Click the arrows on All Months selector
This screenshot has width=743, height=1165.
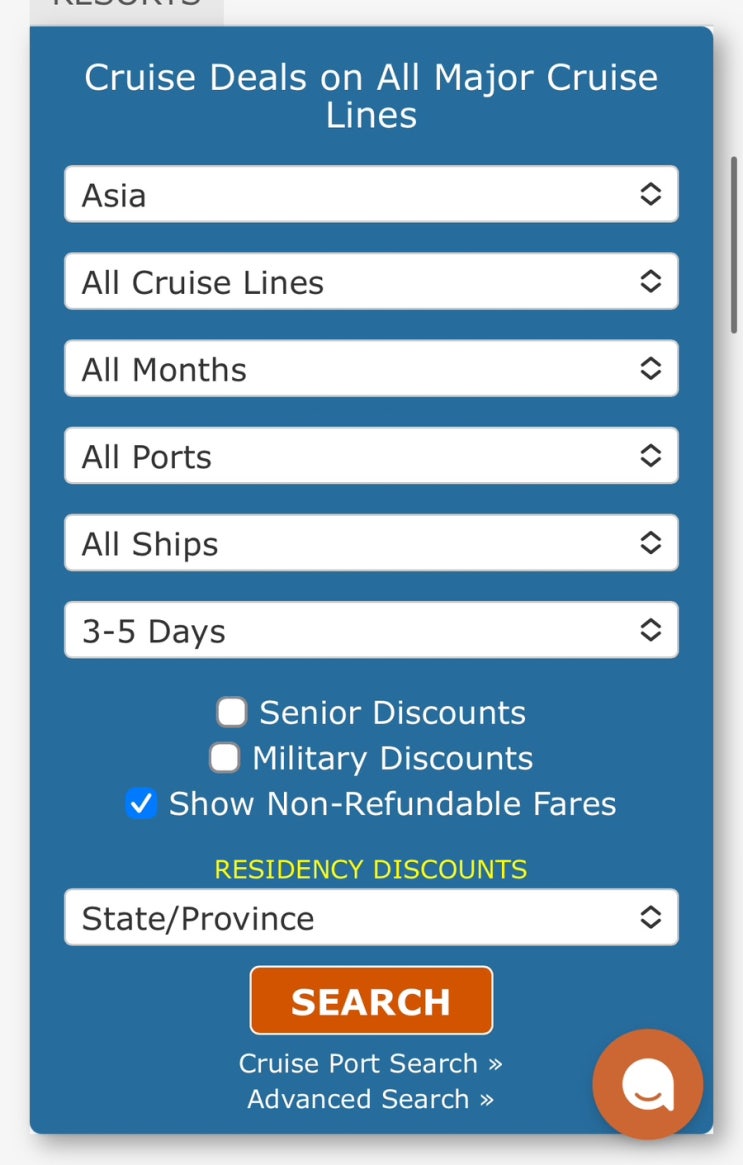point(650,369)
